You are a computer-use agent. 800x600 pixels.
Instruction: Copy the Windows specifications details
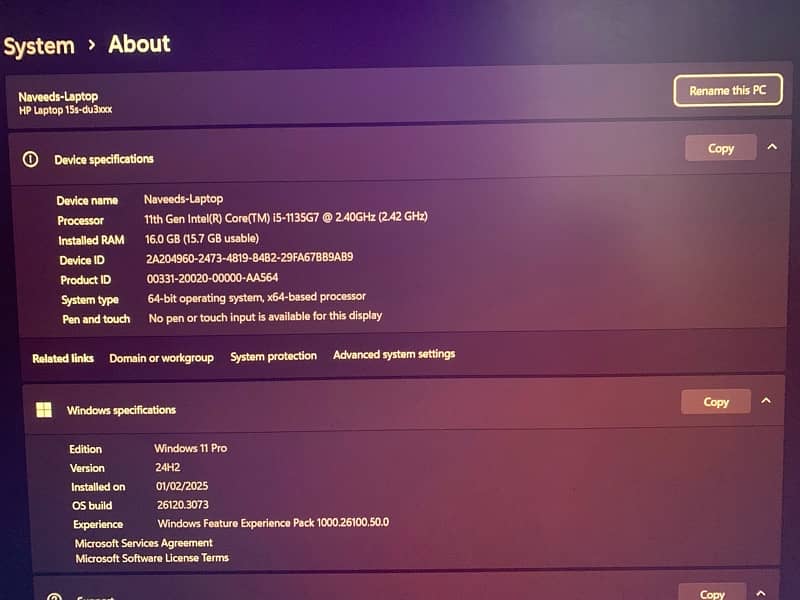point(716,402)
